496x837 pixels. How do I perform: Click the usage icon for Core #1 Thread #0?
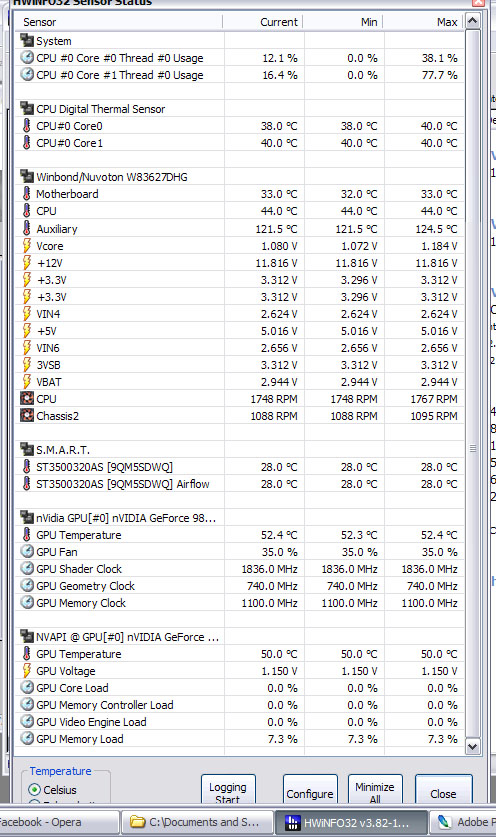coord(27,75)
